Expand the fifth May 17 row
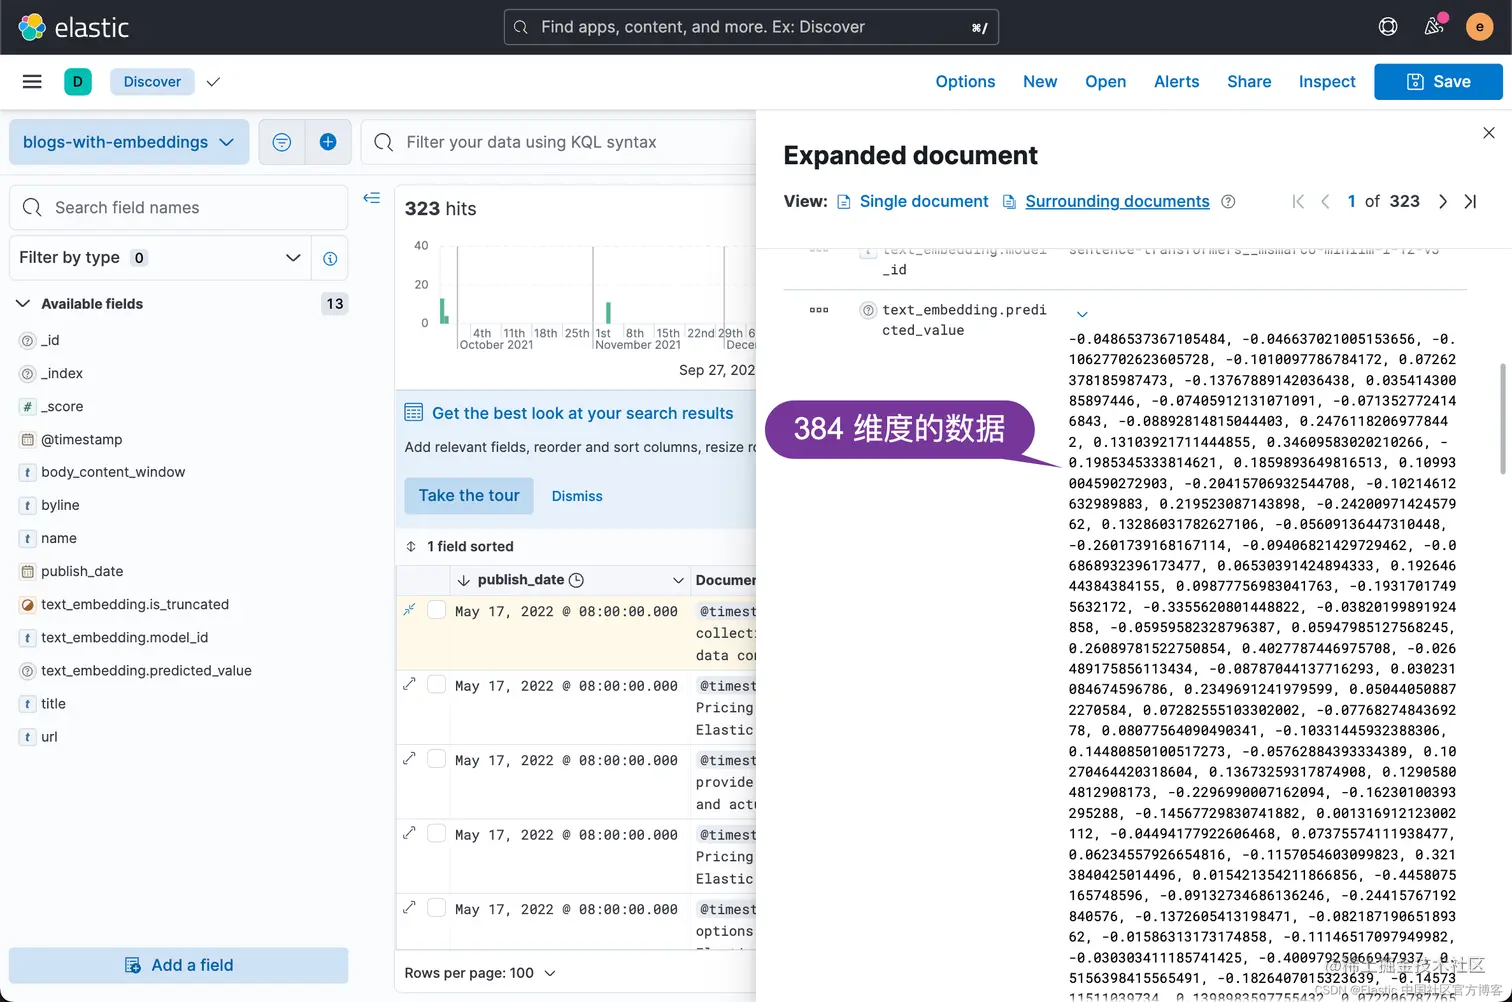The image size is (1512, 1002). click(409, 908)
